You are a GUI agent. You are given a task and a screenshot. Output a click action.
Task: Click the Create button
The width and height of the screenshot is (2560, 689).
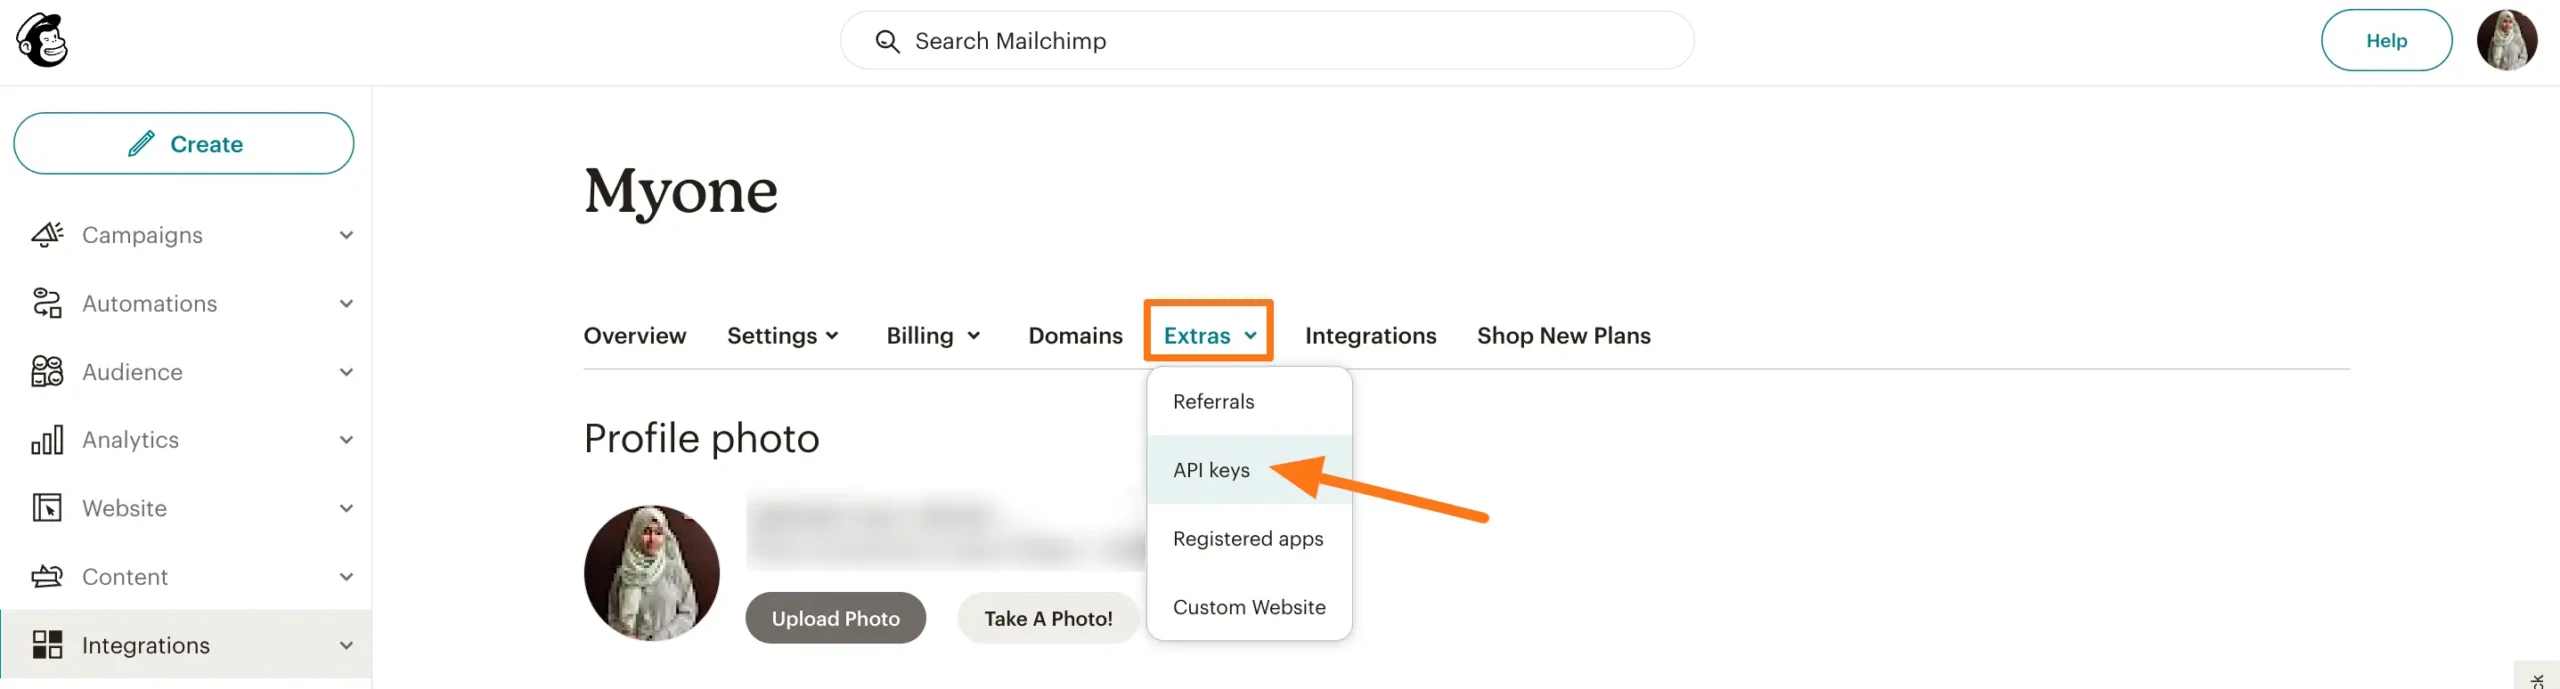click(x=184, y=143)
